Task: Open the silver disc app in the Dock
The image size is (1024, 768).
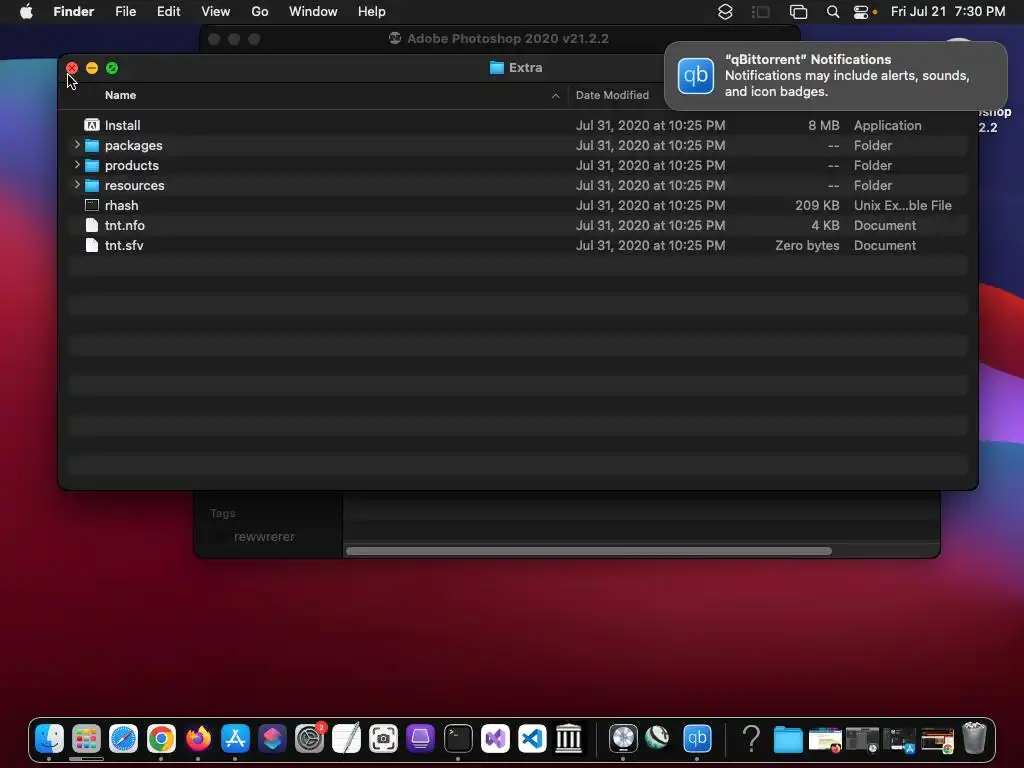Action: click(623, 739)
